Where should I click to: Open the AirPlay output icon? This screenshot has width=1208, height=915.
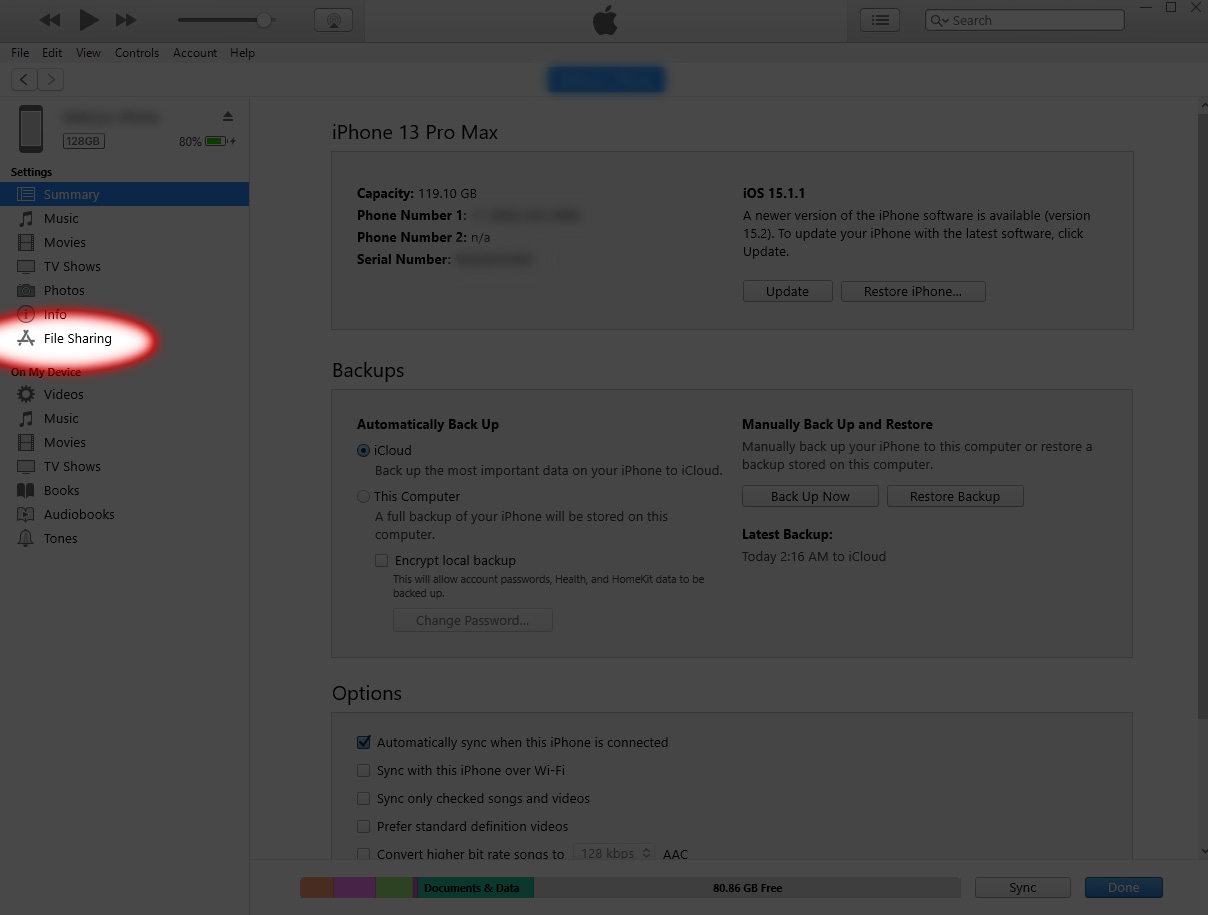point(332,20)
